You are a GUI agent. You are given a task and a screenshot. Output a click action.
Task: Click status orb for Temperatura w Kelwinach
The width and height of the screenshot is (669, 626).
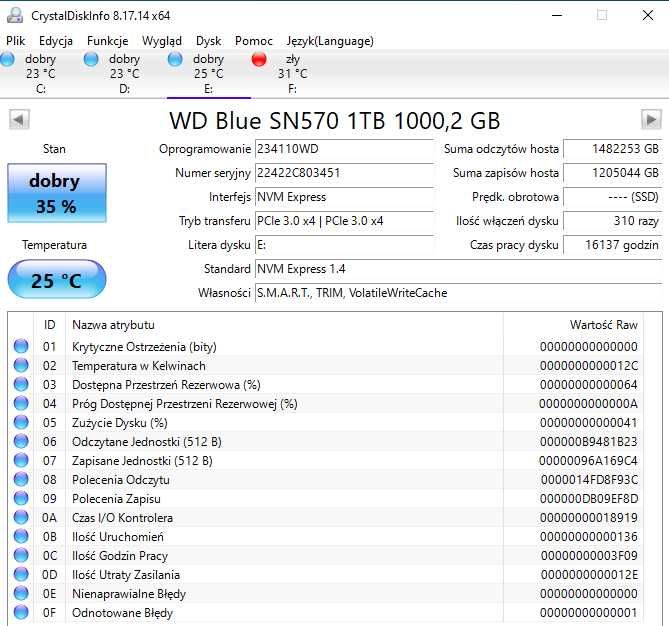[x=21, y=365]
